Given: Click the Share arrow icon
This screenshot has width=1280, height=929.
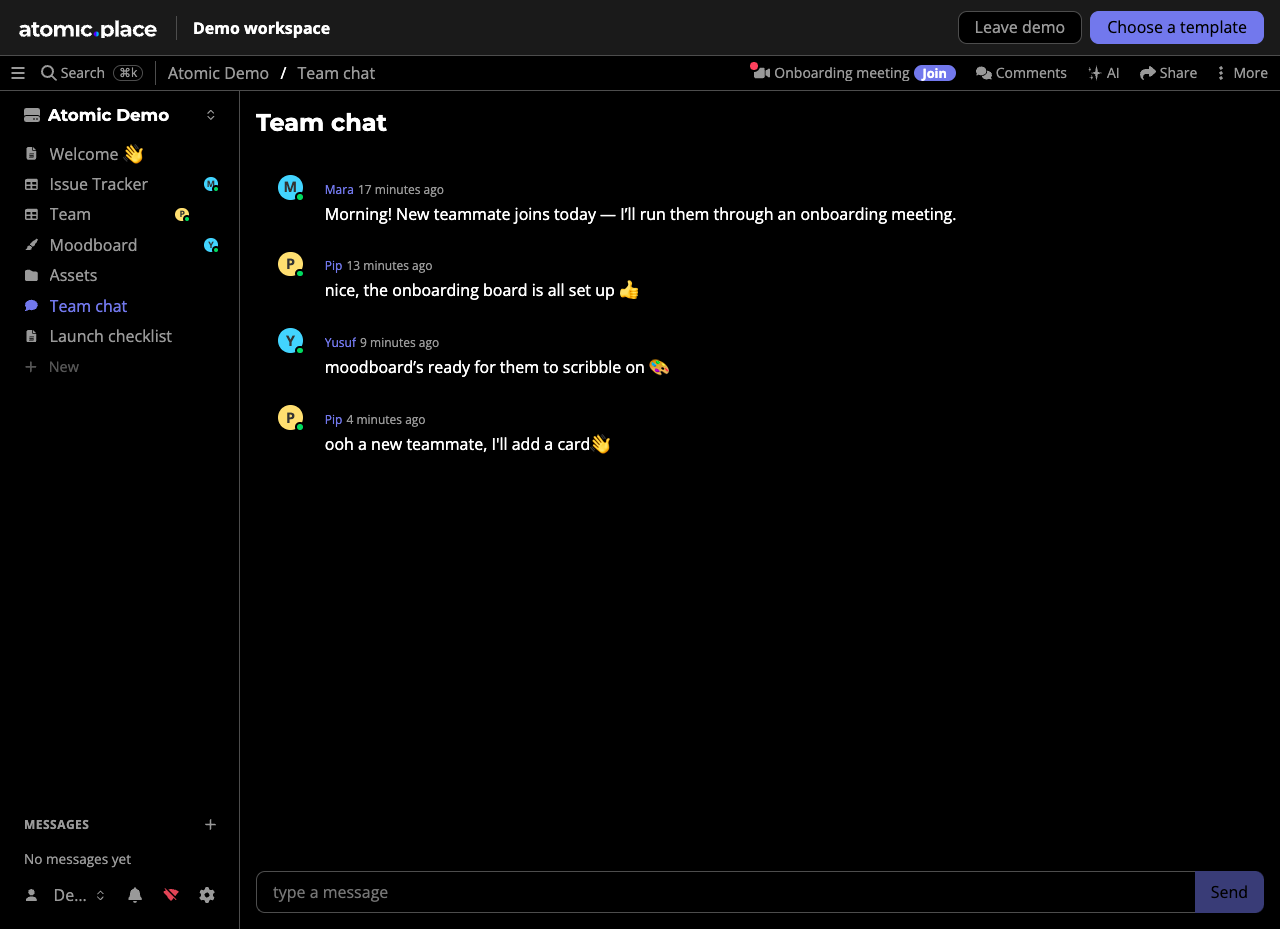Looking at the screenshot, I should point(1148,73).
